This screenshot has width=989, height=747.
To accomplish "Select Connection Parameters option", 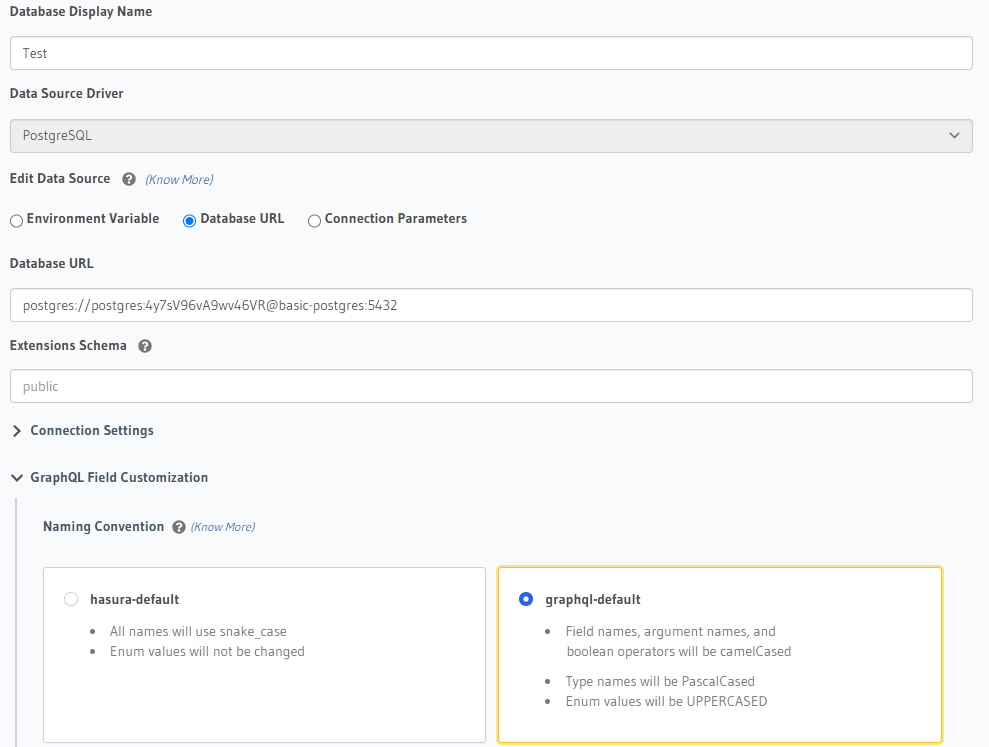I will (313, 219).
